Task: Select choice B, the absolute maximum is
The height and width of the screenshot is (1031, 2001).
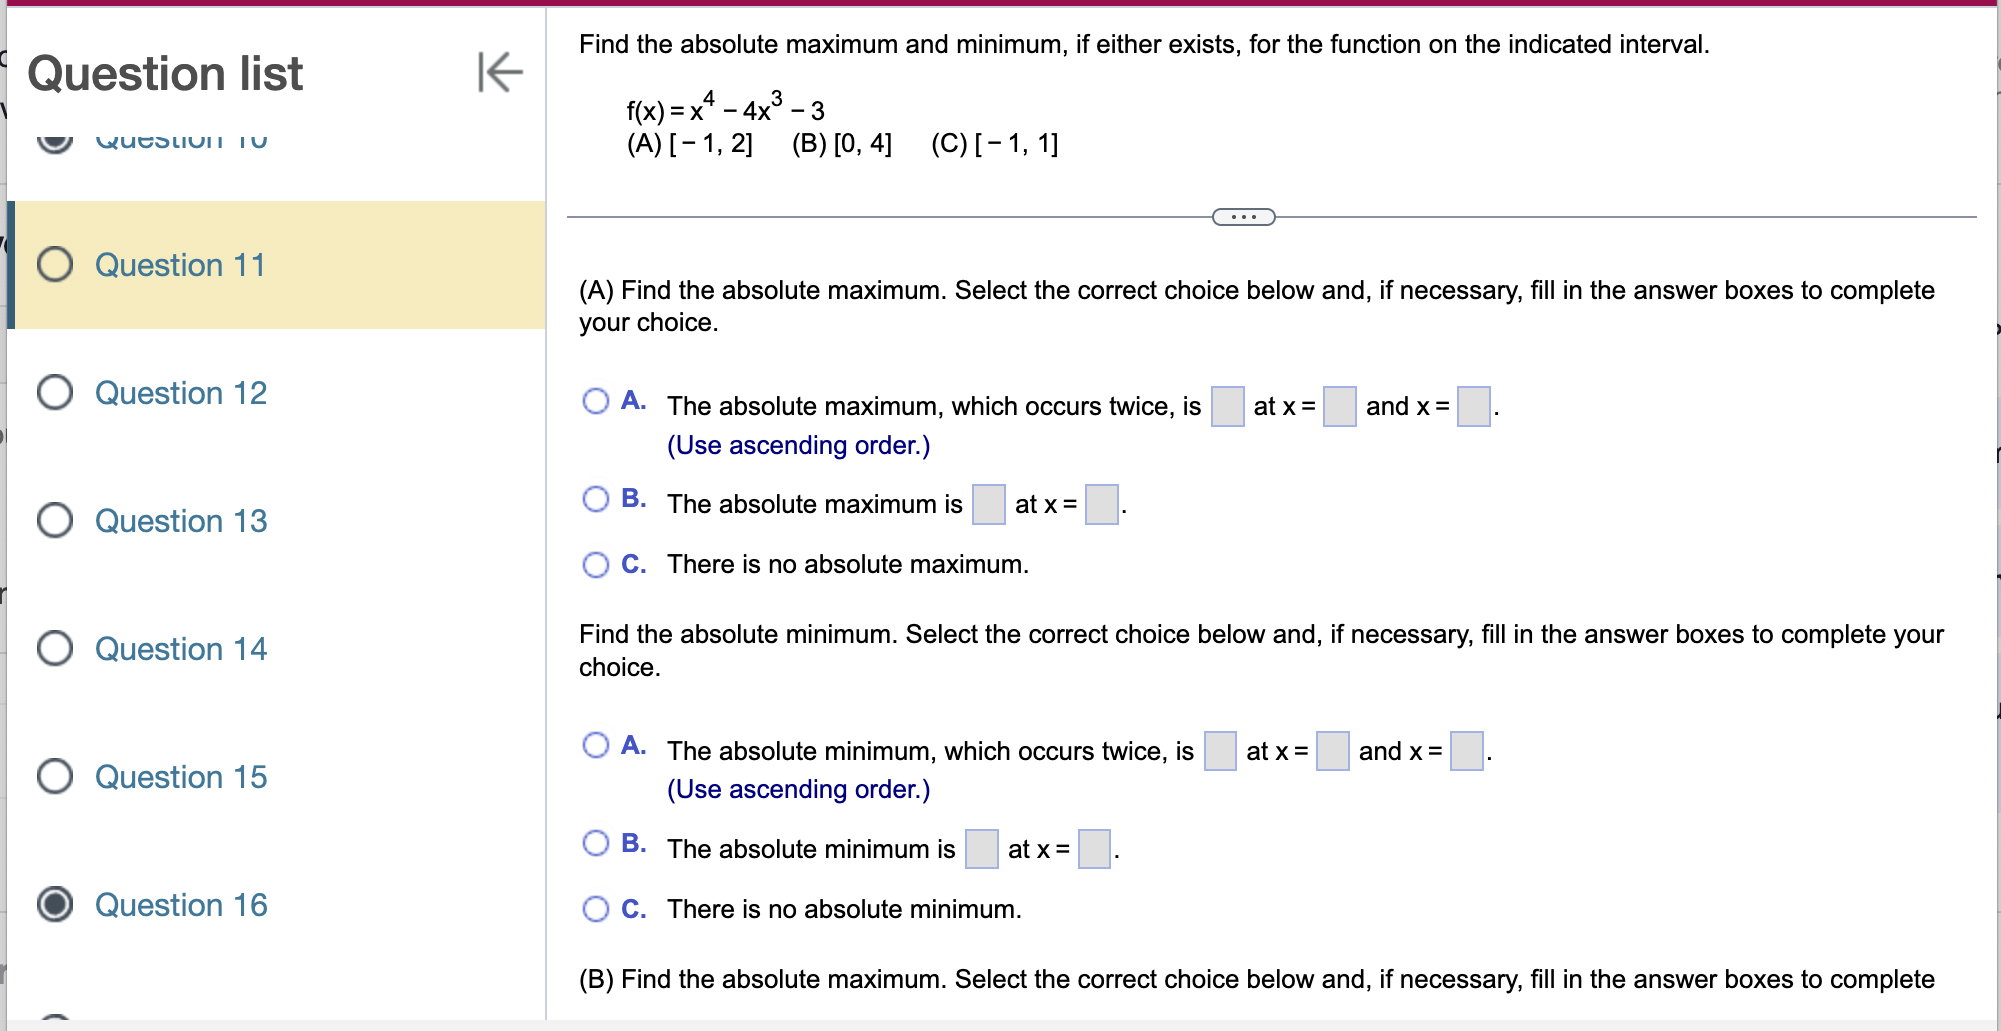Action: [596, 498]
